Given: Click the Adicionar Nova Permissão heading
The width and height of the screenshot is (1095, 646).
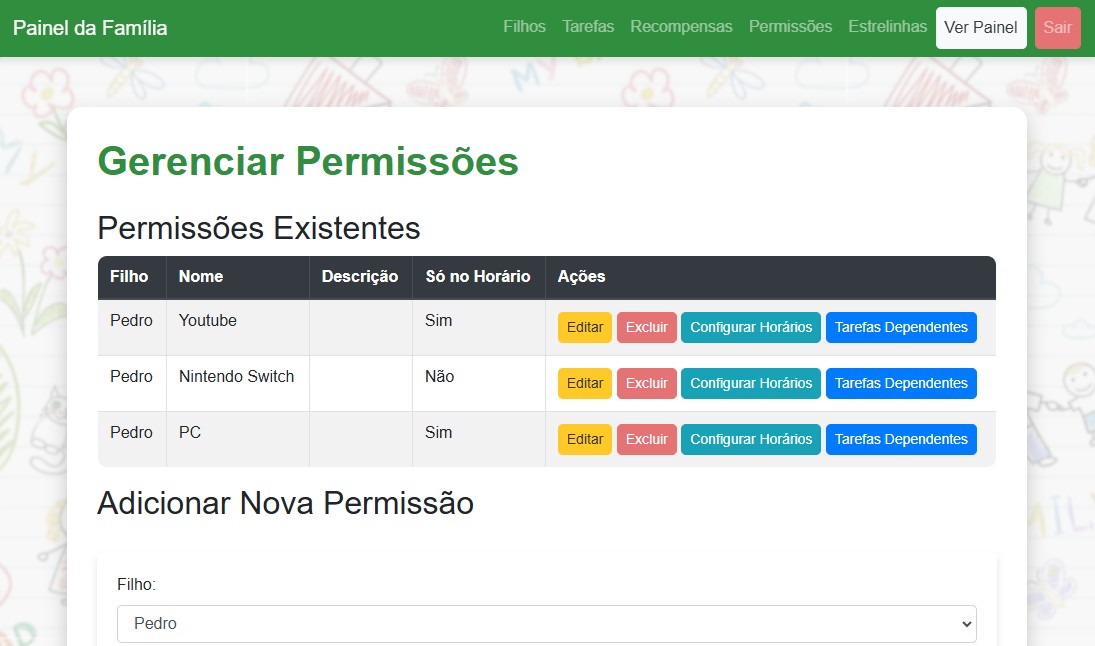Looking at the screenshot, I should coord(286,503).
